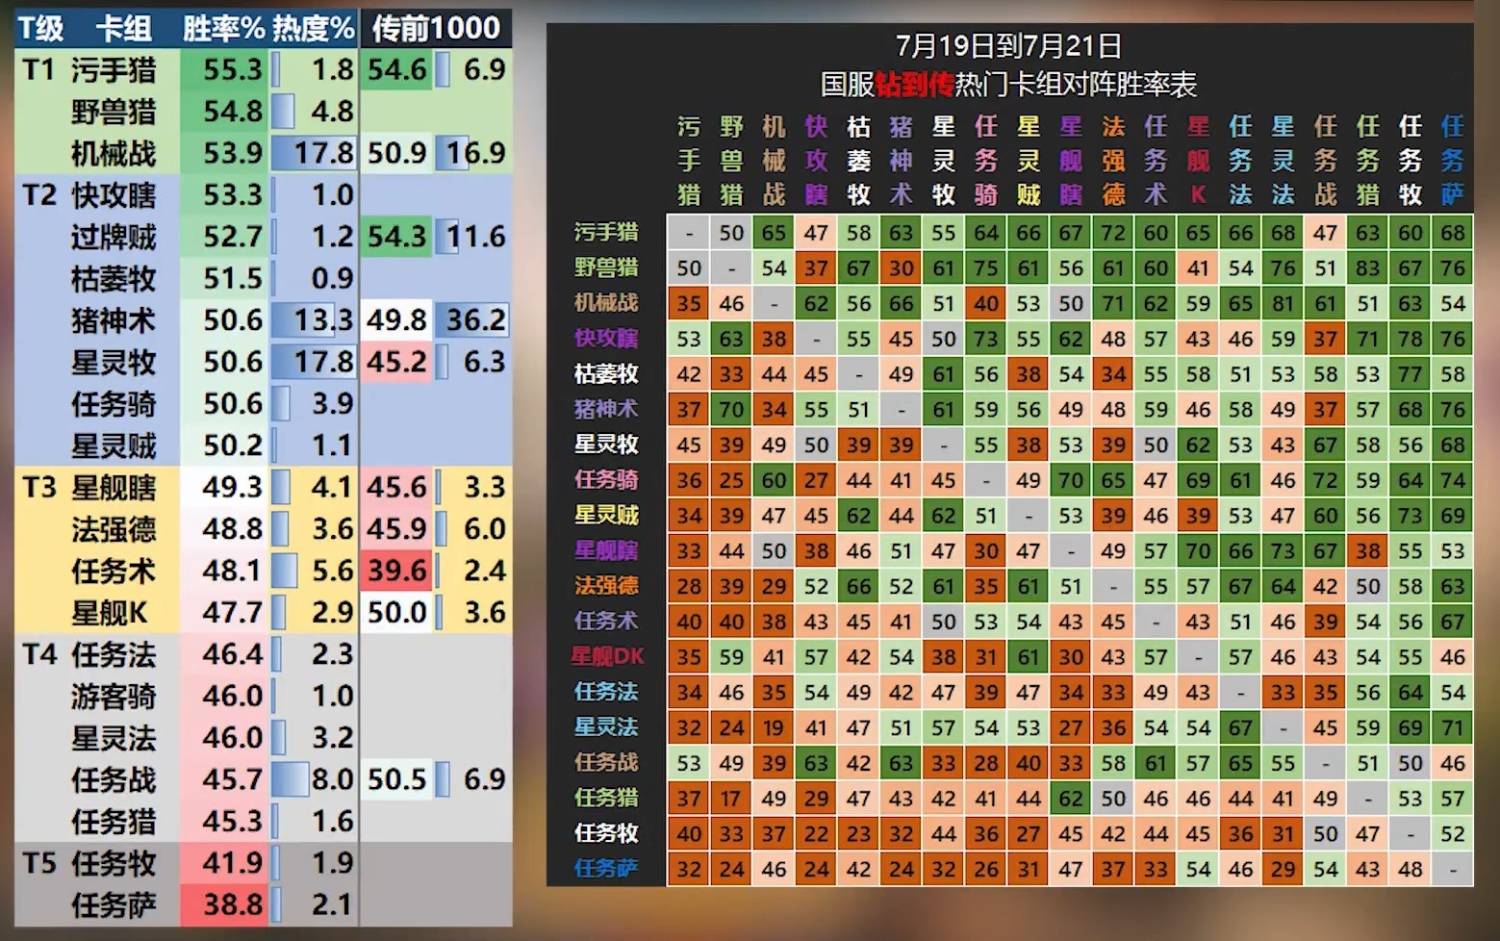Click the matchup table title 国服钻到传热门卡组对阵胜率表
Viewport: 1500px width, 941px height.
(x=1008, y=84)
